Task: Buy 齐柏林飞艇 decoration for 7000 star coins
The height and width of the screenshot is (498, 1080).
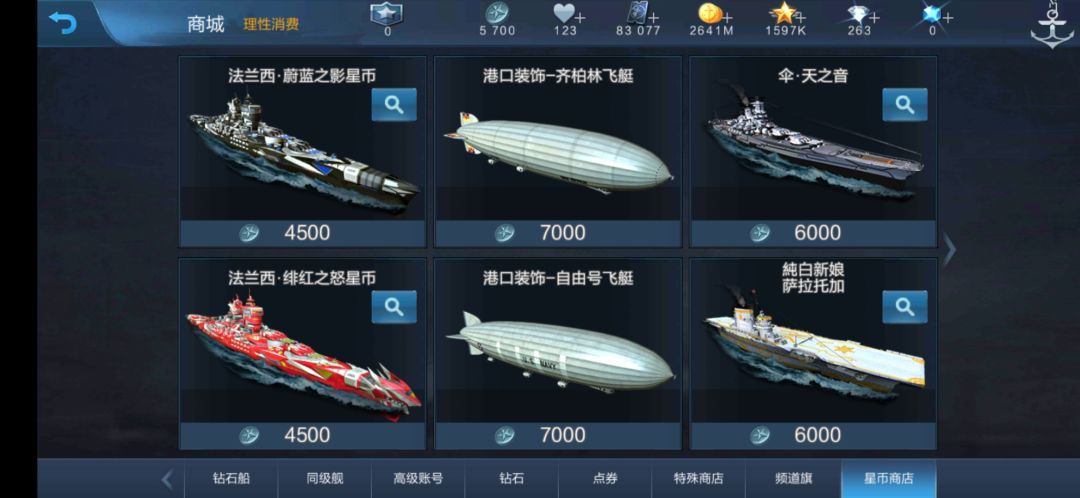Action: (558, 234)
